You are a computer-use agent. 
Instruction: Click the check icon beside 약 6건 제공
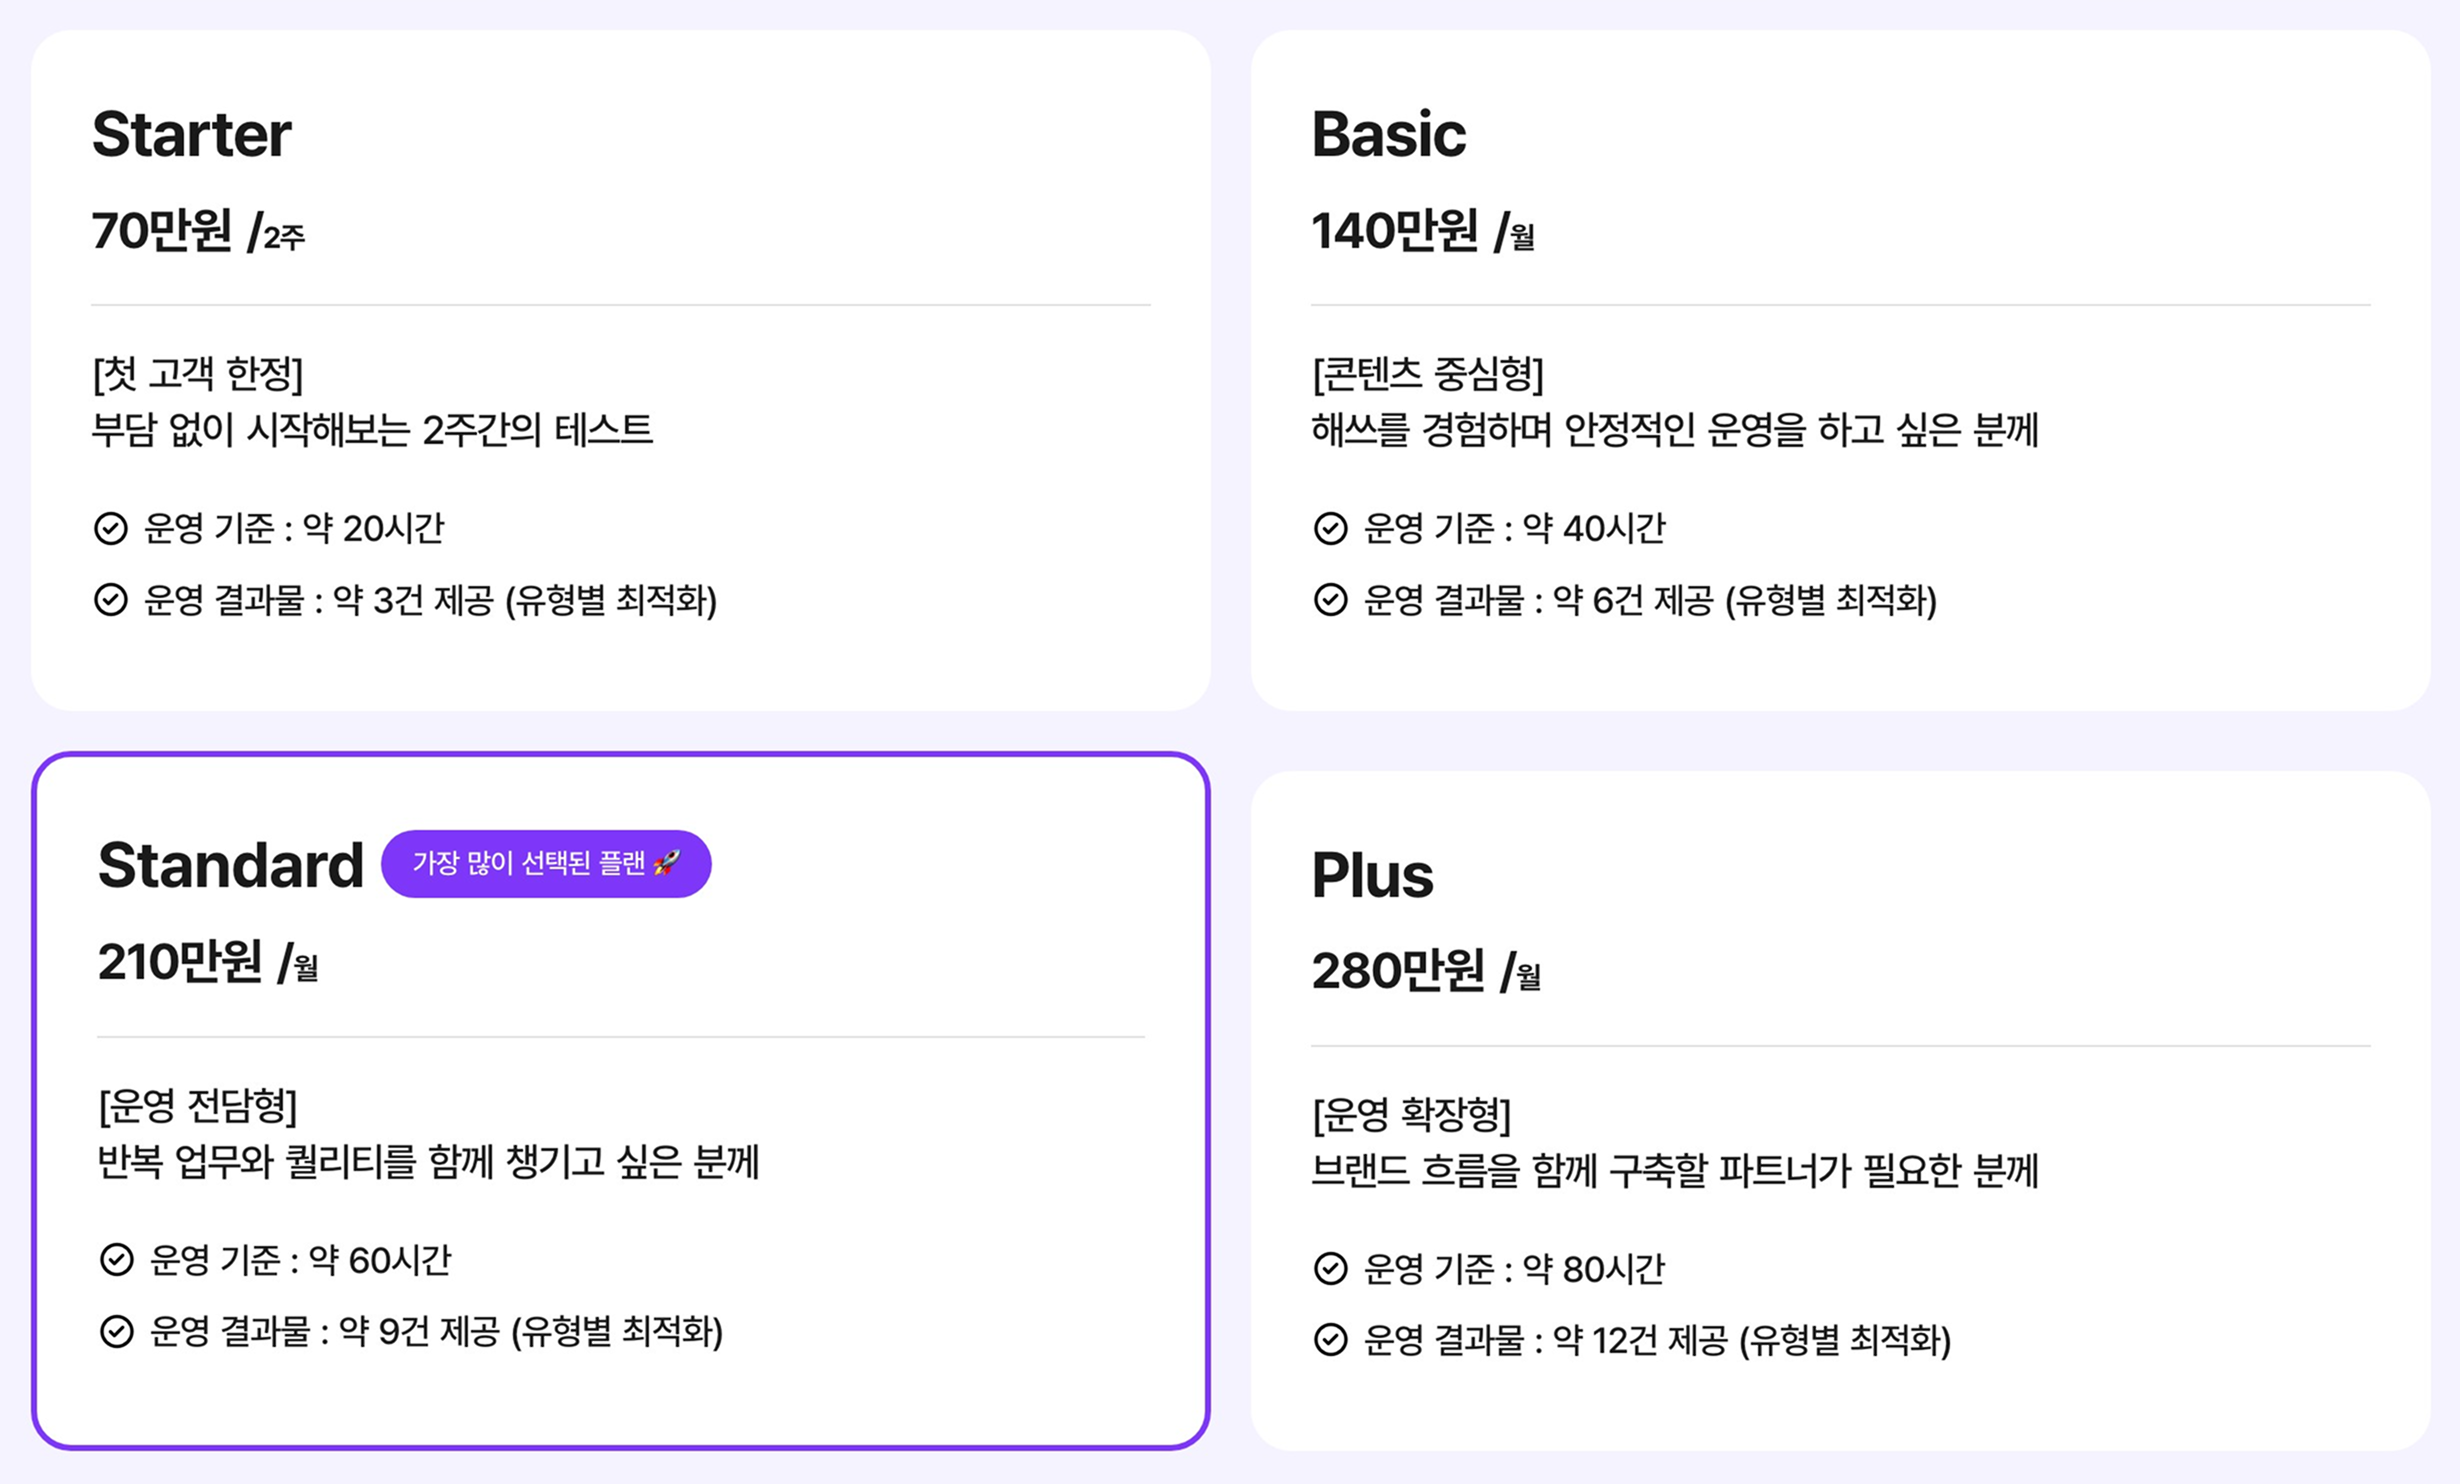coord(1330,600)
